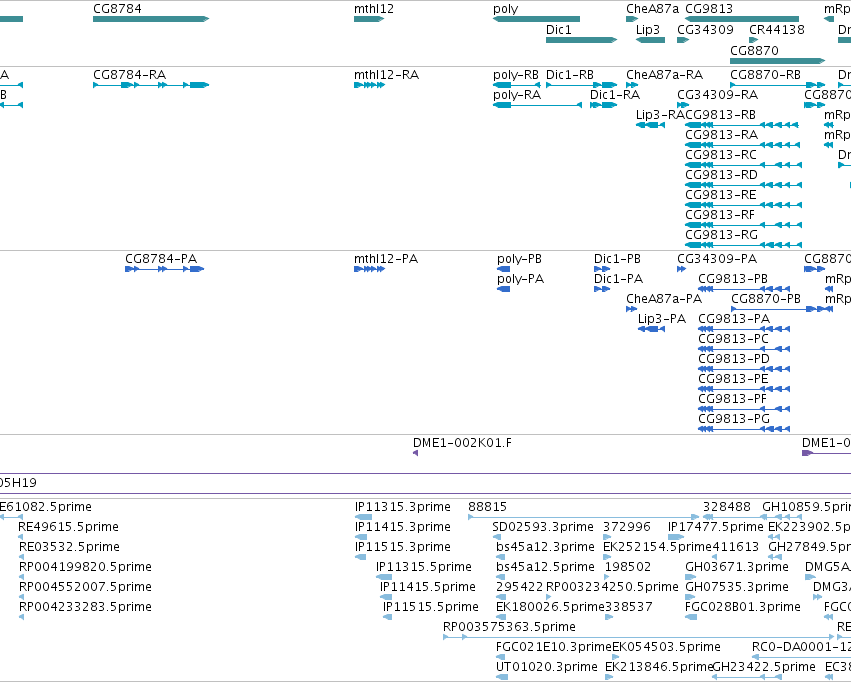Select protein CG9813-PF
The image size is (851, 682).
point(744,409)
